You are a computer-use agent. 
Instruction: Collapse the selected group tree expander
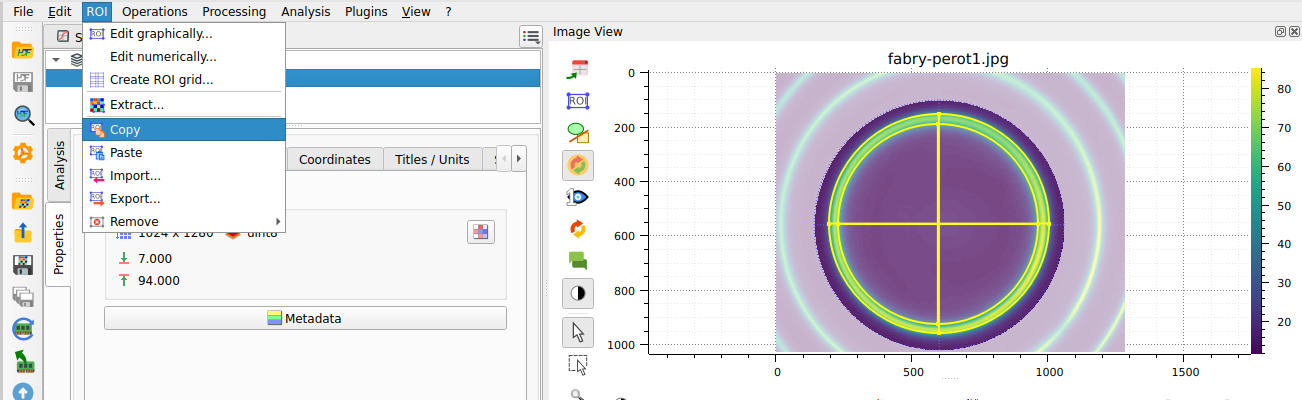pyautogui.click(x=57, y=60)
